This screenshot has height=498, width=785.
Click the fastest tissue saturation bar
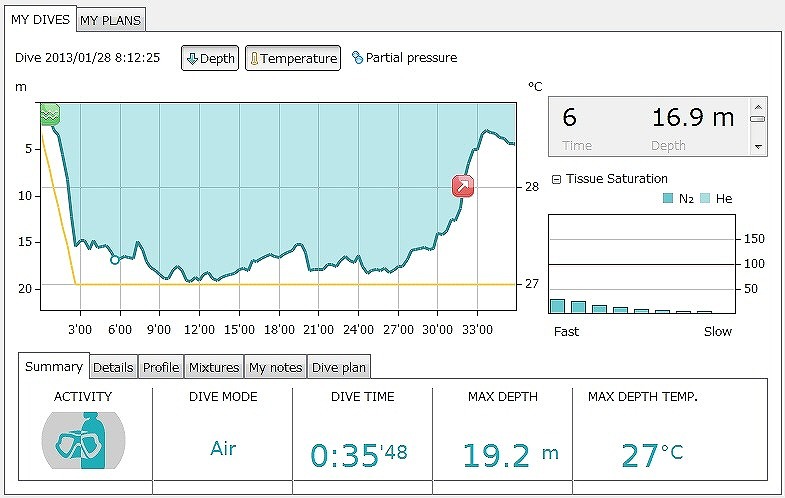coord(557,306)
